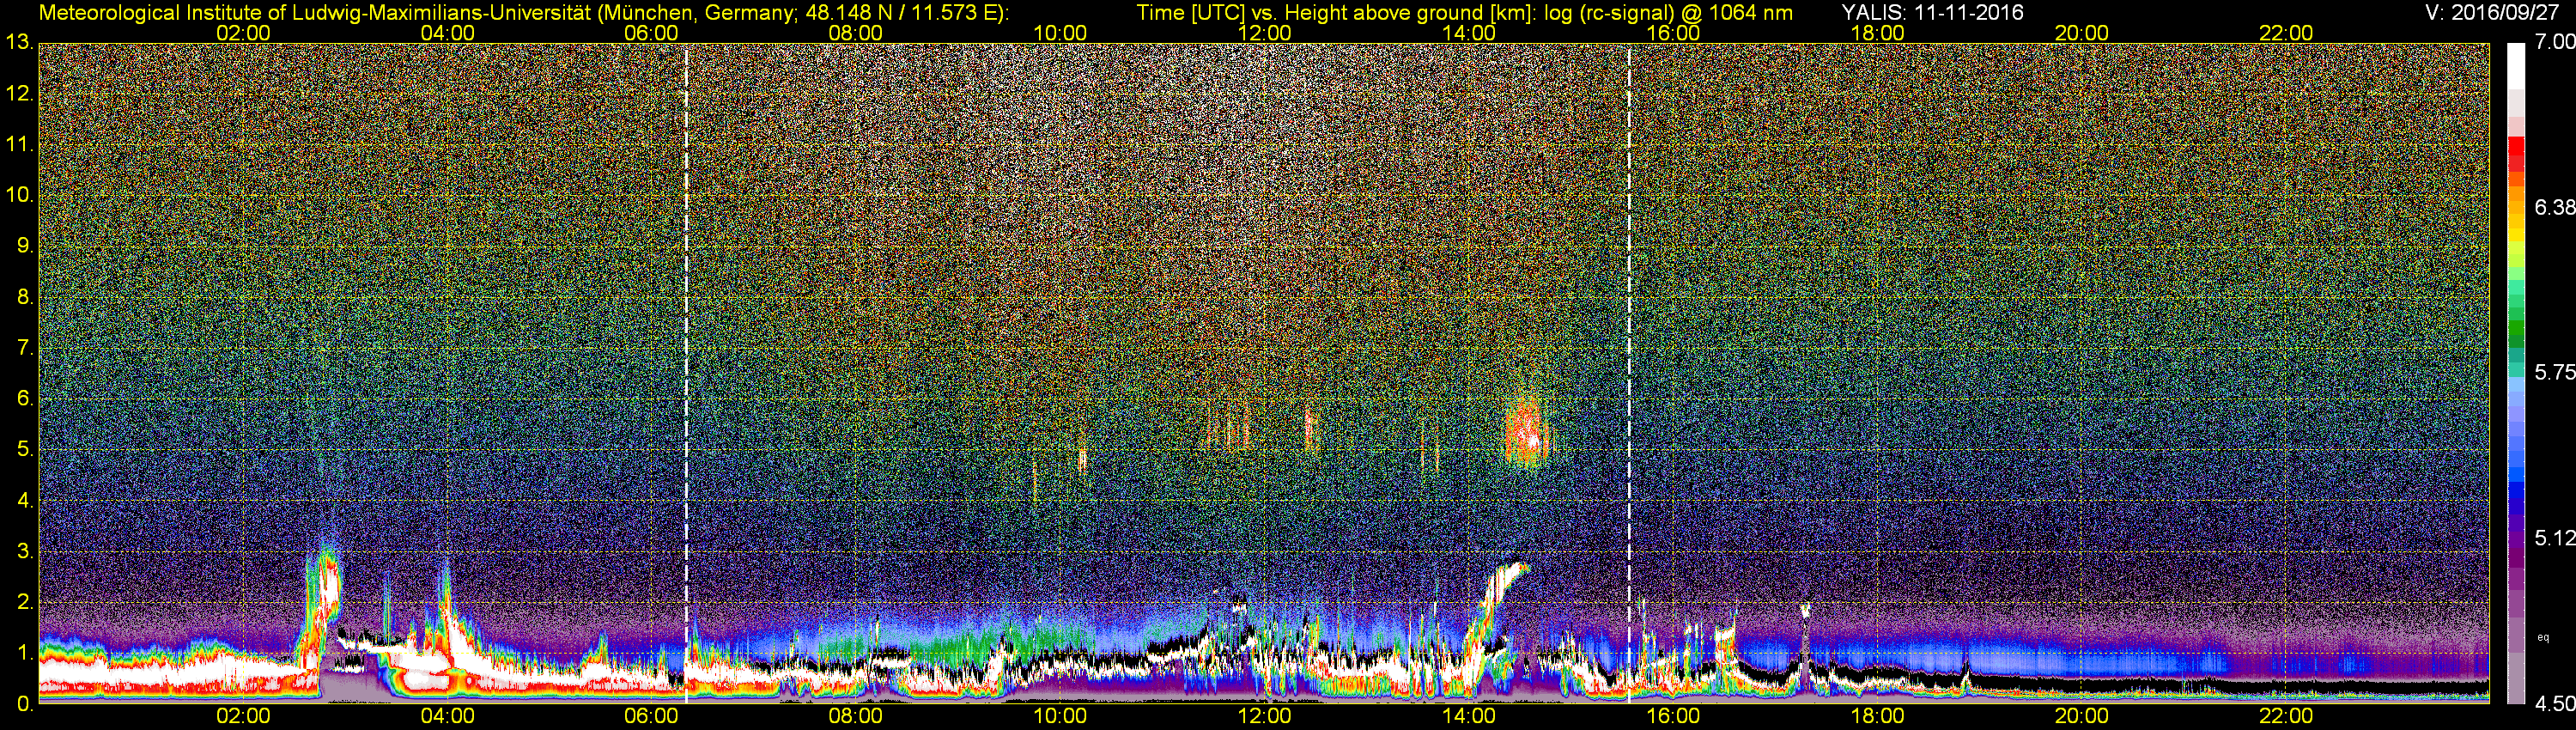Click the 14:00 label on the bottom time axis
The image size is (2576, 730).
point(1468,716)
